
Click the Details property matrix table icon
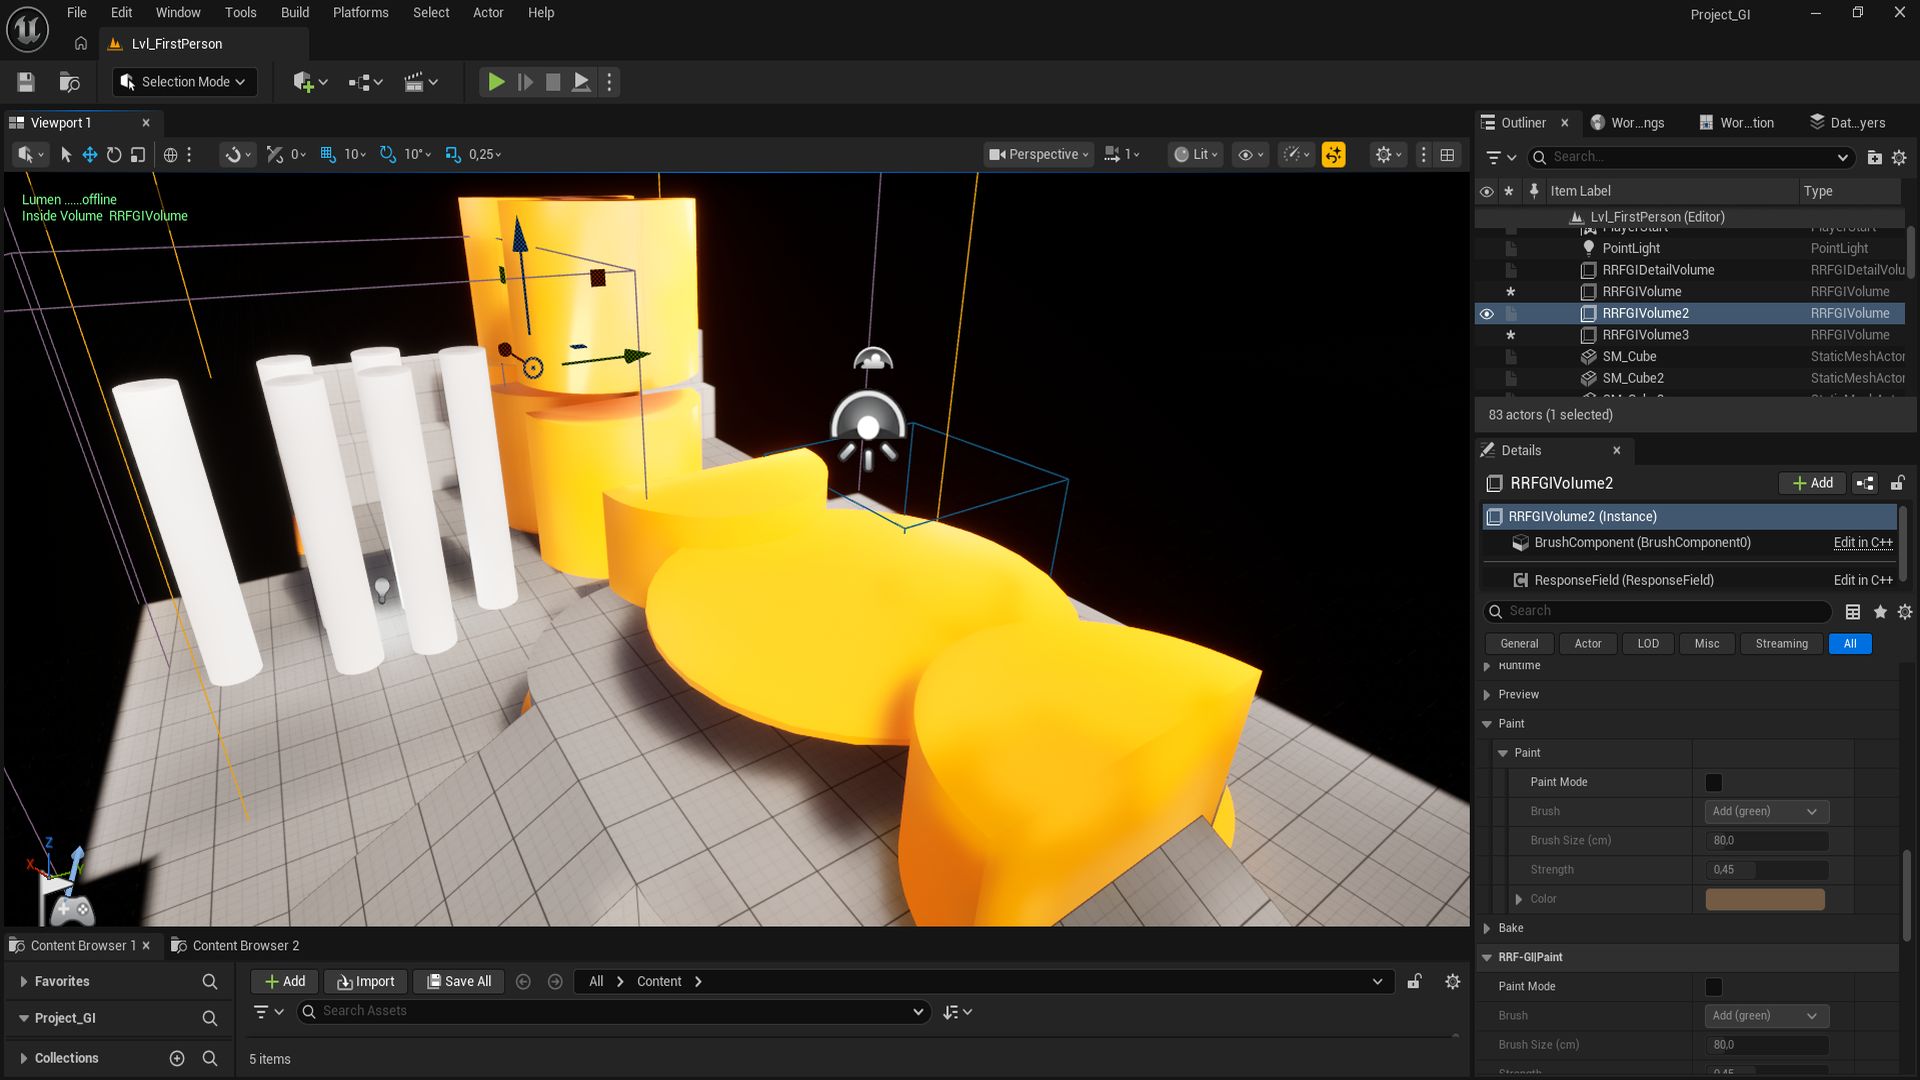coord(1852,612)
